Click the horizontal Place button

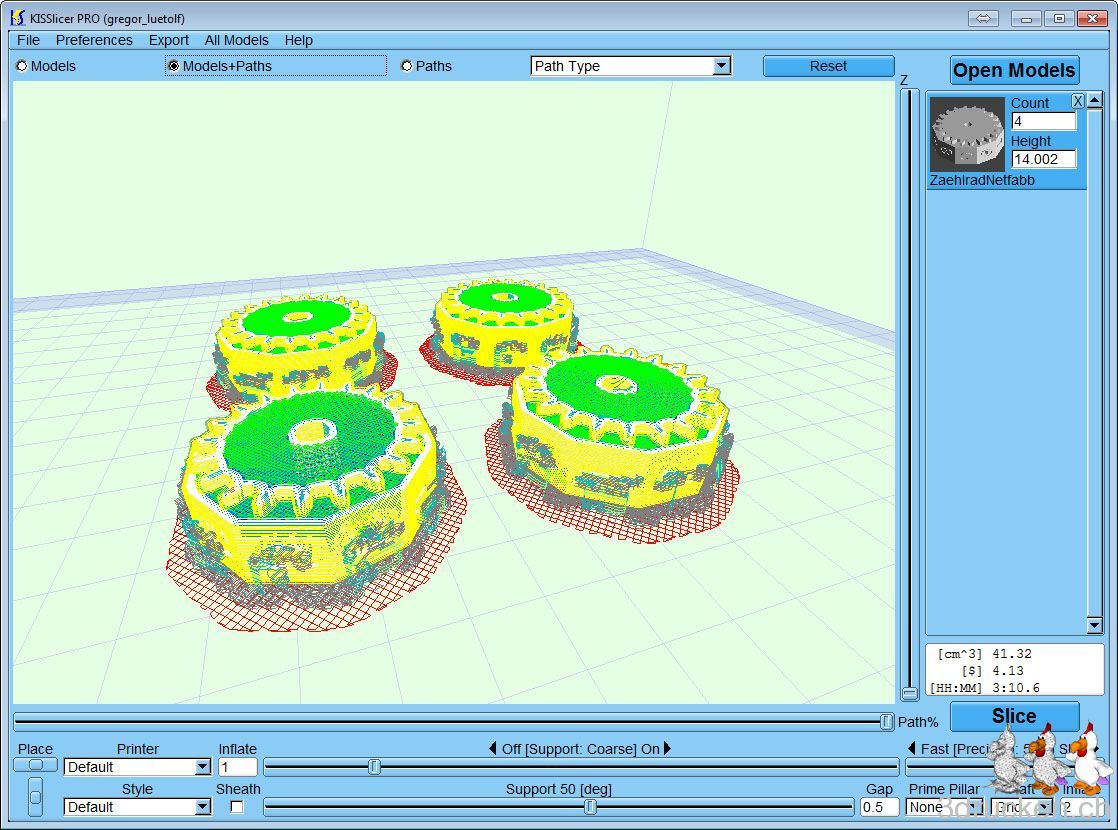tap(35, 765)
